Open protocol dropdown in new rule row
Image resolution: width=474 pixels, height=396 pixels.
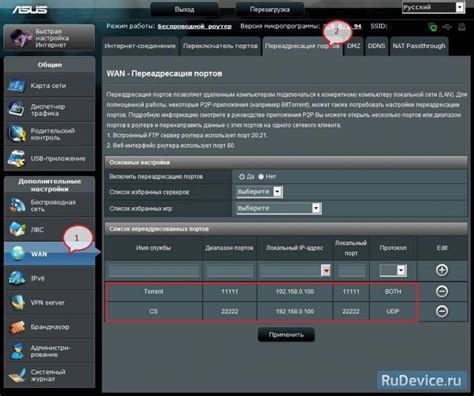coord(393,270)
